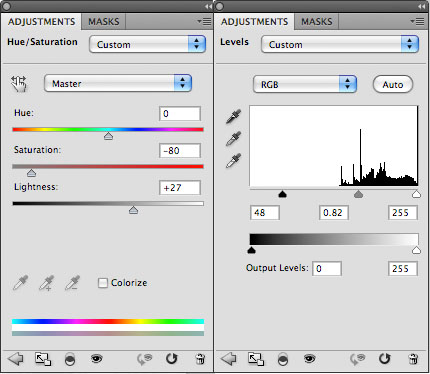
Task: Delete the Hue/Saturation adjustment layer
Action: point(200,359)
